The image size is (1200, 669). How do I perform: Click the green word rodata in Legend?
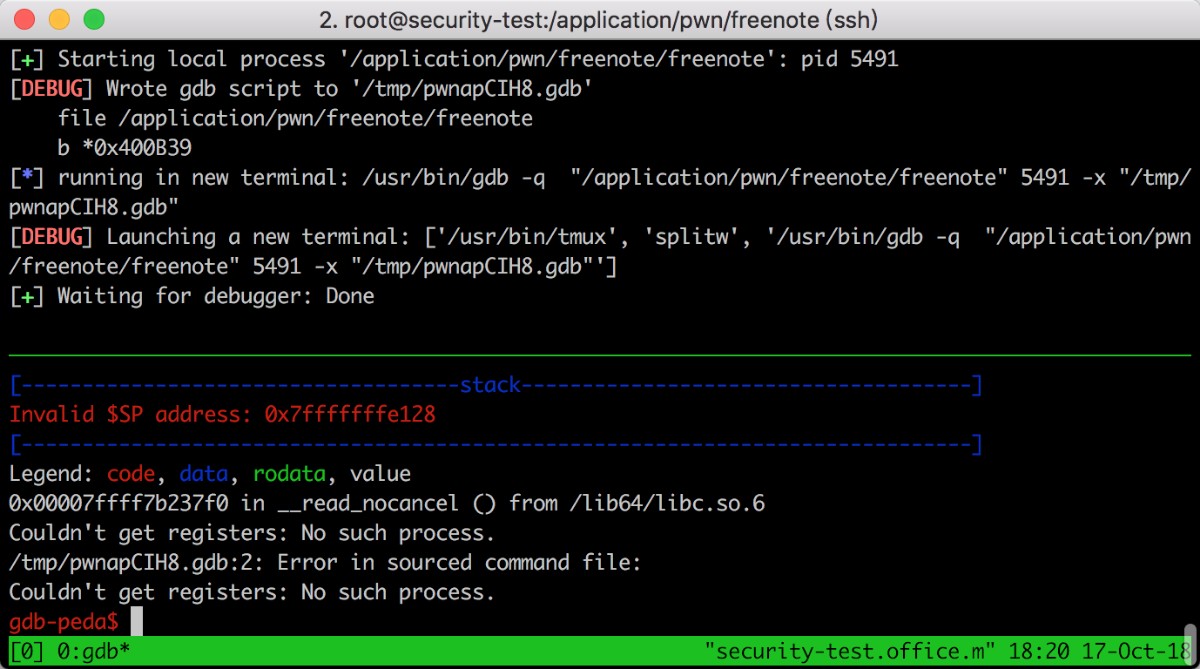289,474
